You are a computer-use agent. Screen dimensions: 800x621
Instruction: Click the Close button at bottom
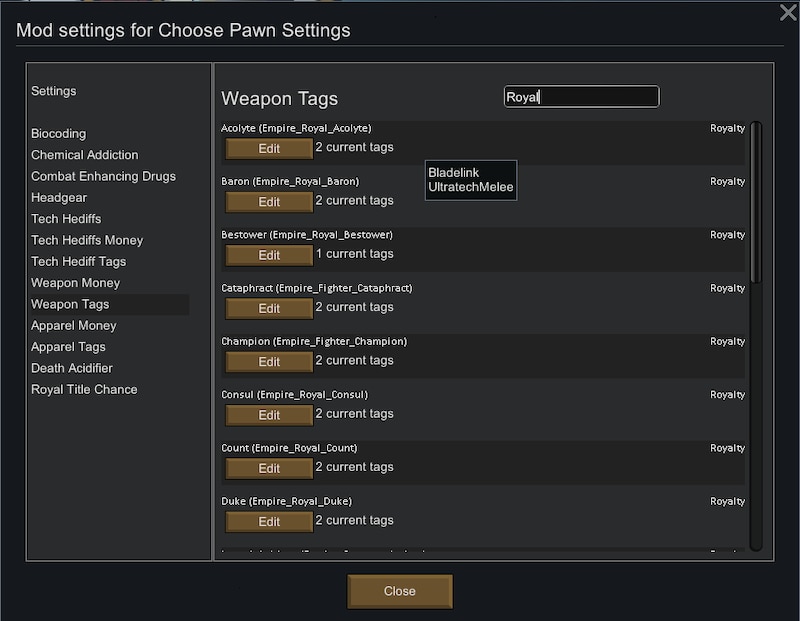pos(400,591)
